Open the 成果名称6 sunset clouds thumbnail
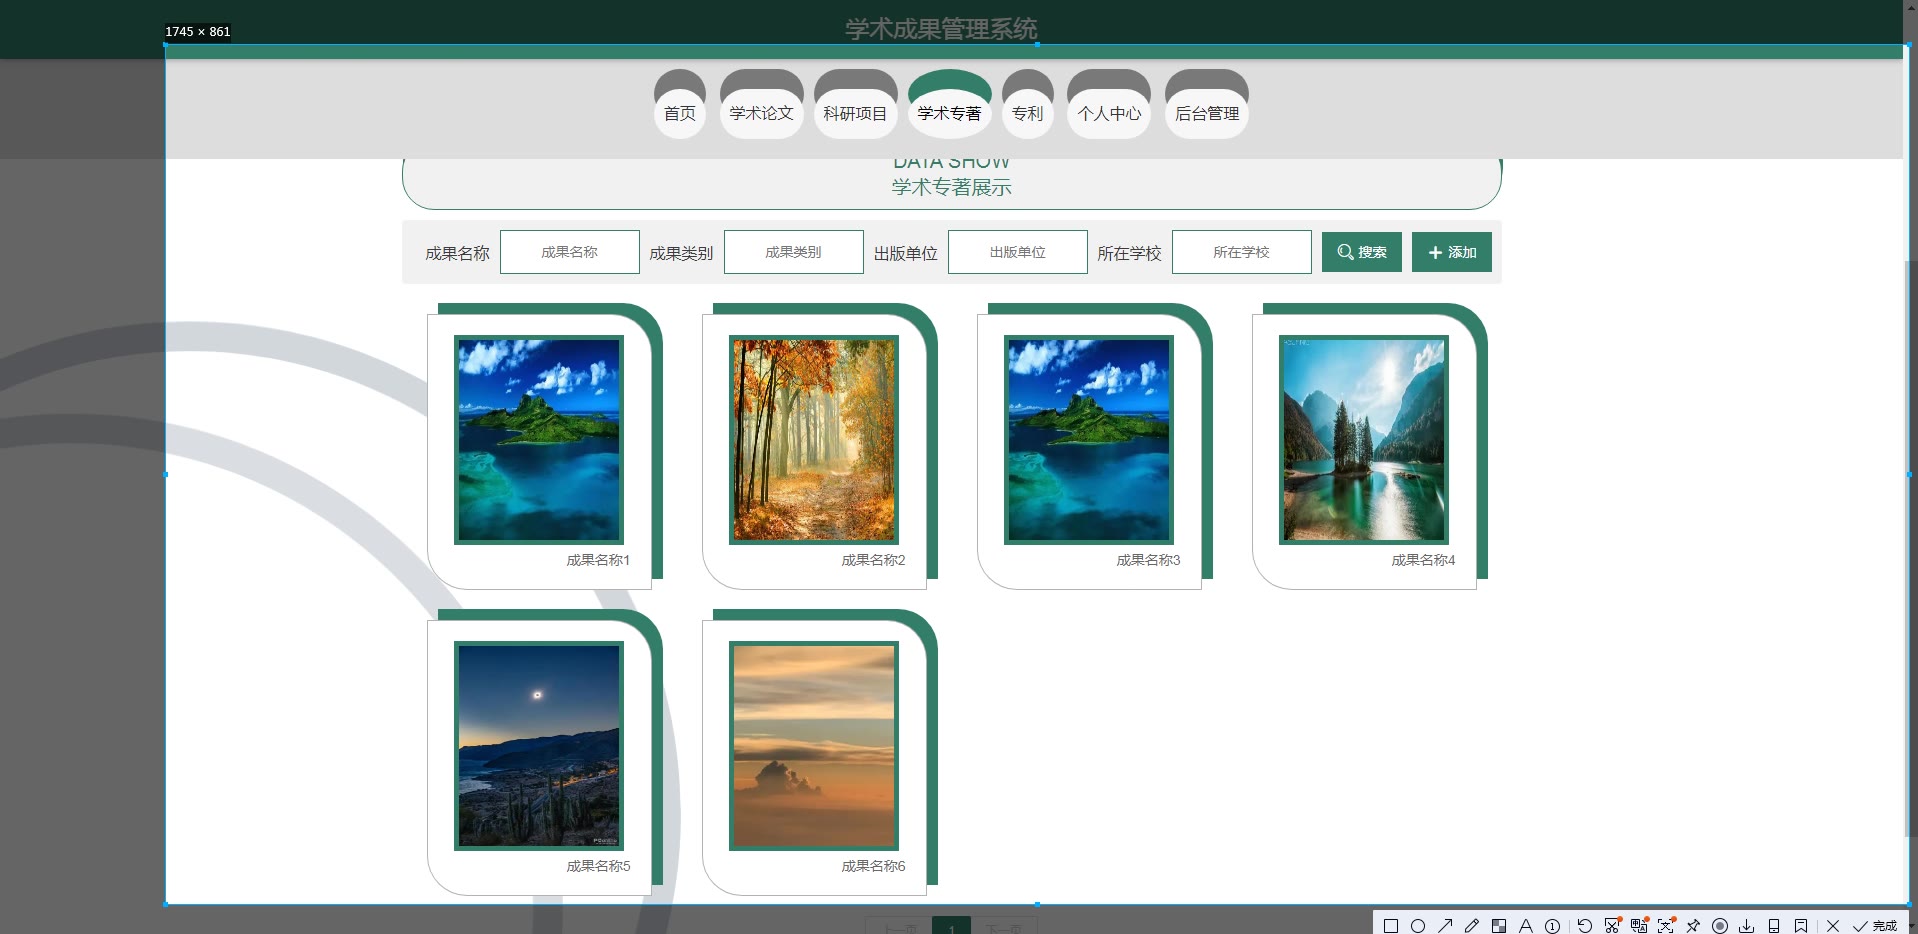Image resolution: width=1918 pixels, height=934 pixels. tap(814, 746)
